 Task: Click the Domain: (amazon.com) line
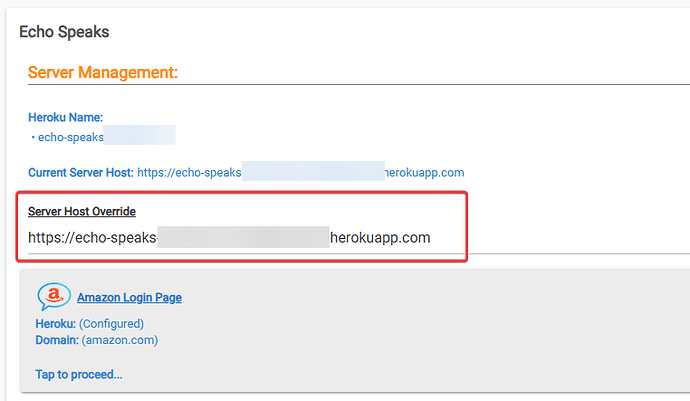pyautogui.click(x=96, y=340)
